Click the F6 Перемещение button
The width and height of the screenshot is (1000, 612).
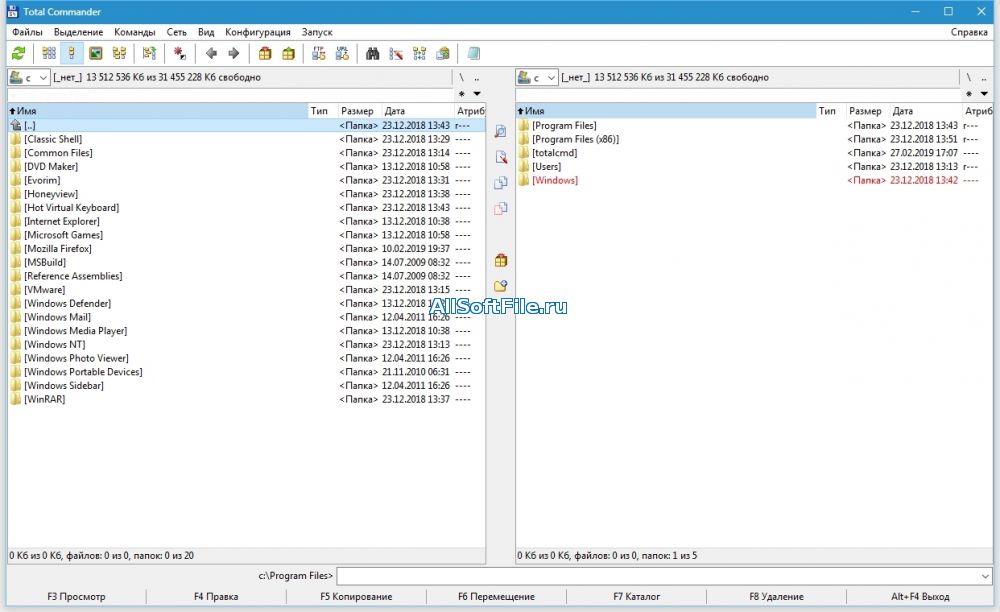click(496, 597)
